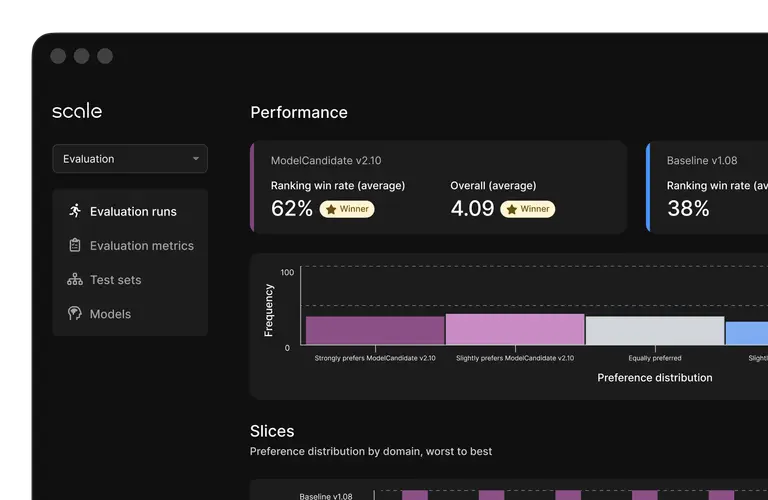Open the Baseline v1.08 card title

tap(701, 161)
